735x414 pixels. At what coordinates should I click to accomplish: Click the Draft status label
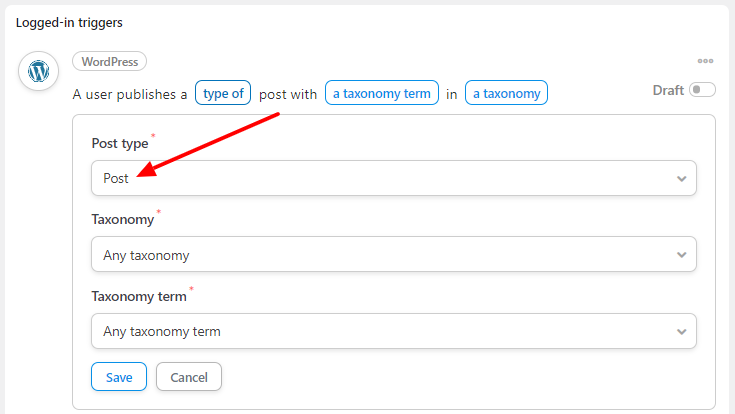pyautogui.click(x=668, y=90)
